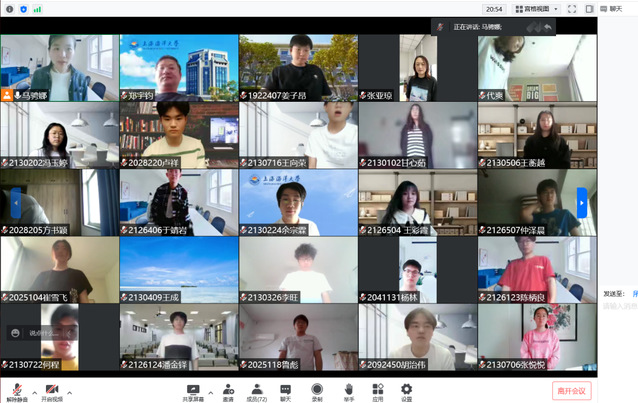Click the chat message input field

pos(618,306)
